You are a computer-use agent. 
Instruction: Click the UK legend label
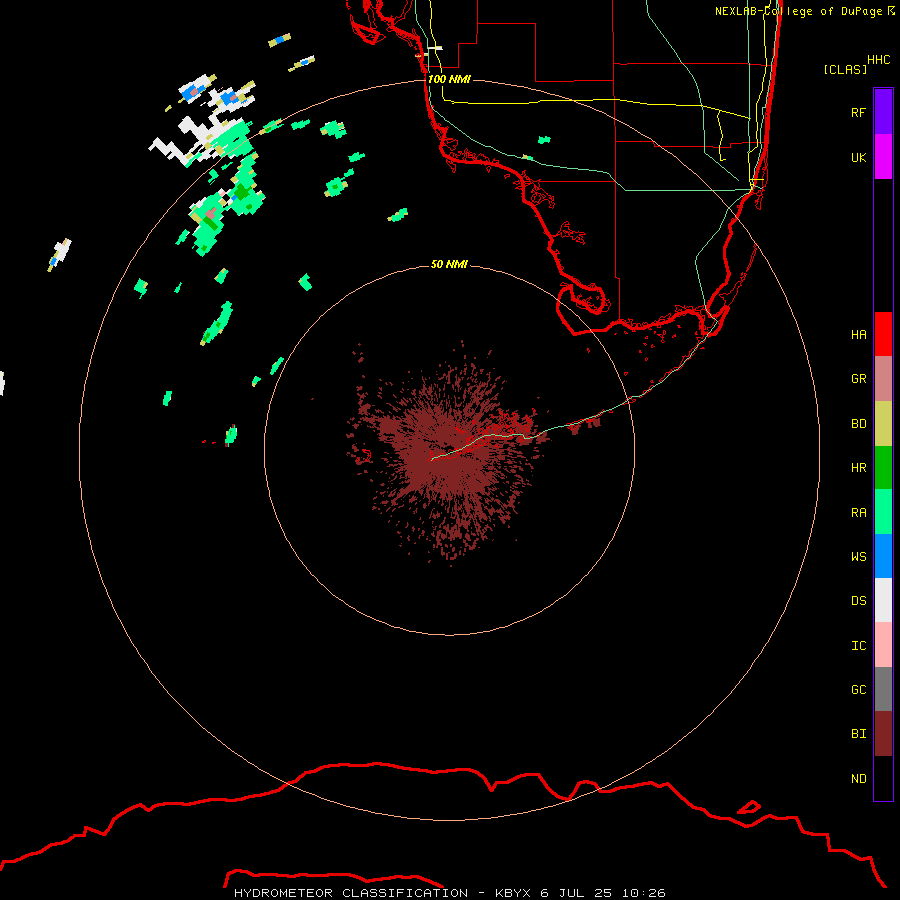pyautogui.click(x=858, y=157)
